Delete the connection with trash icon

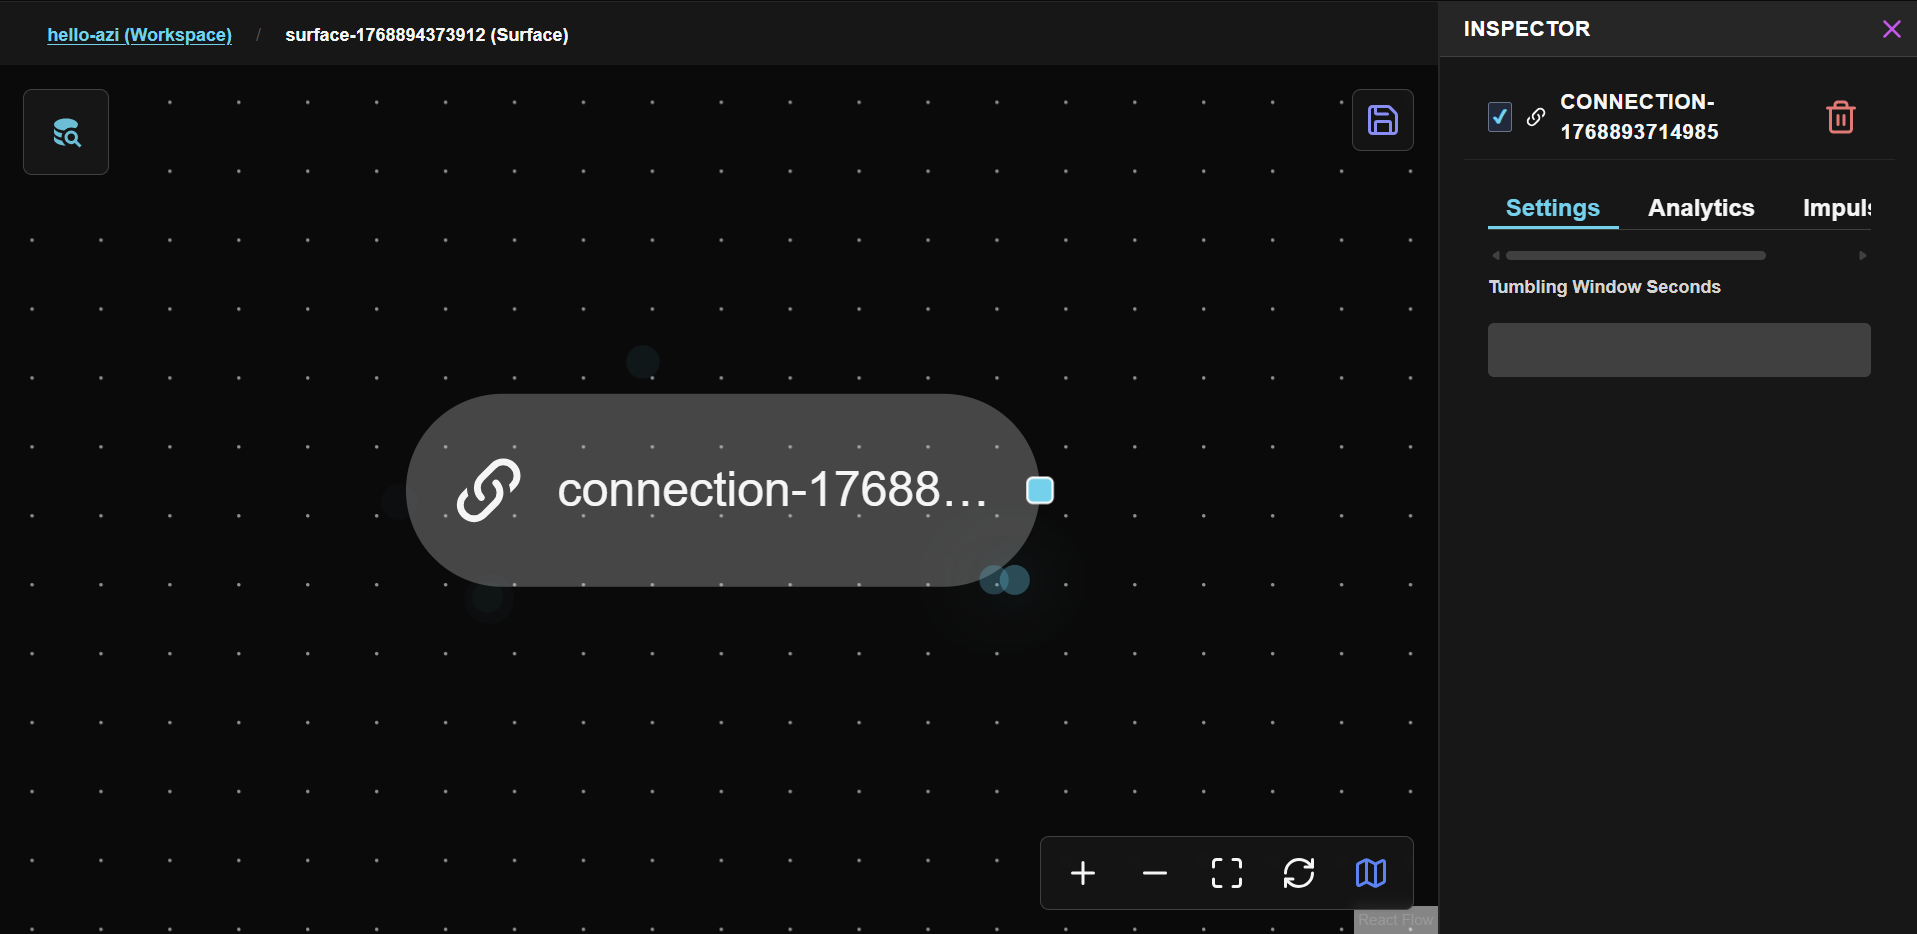point(1840,117)
